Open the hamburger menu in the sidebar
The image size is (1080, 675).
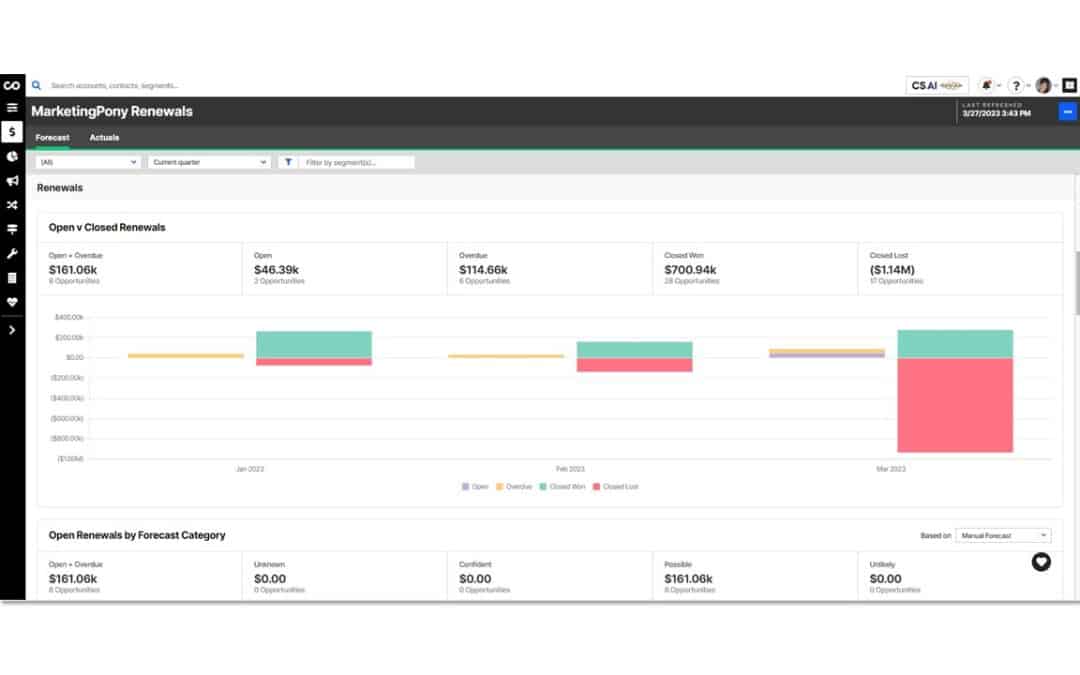pyautogui.click(x=12, y=108)
